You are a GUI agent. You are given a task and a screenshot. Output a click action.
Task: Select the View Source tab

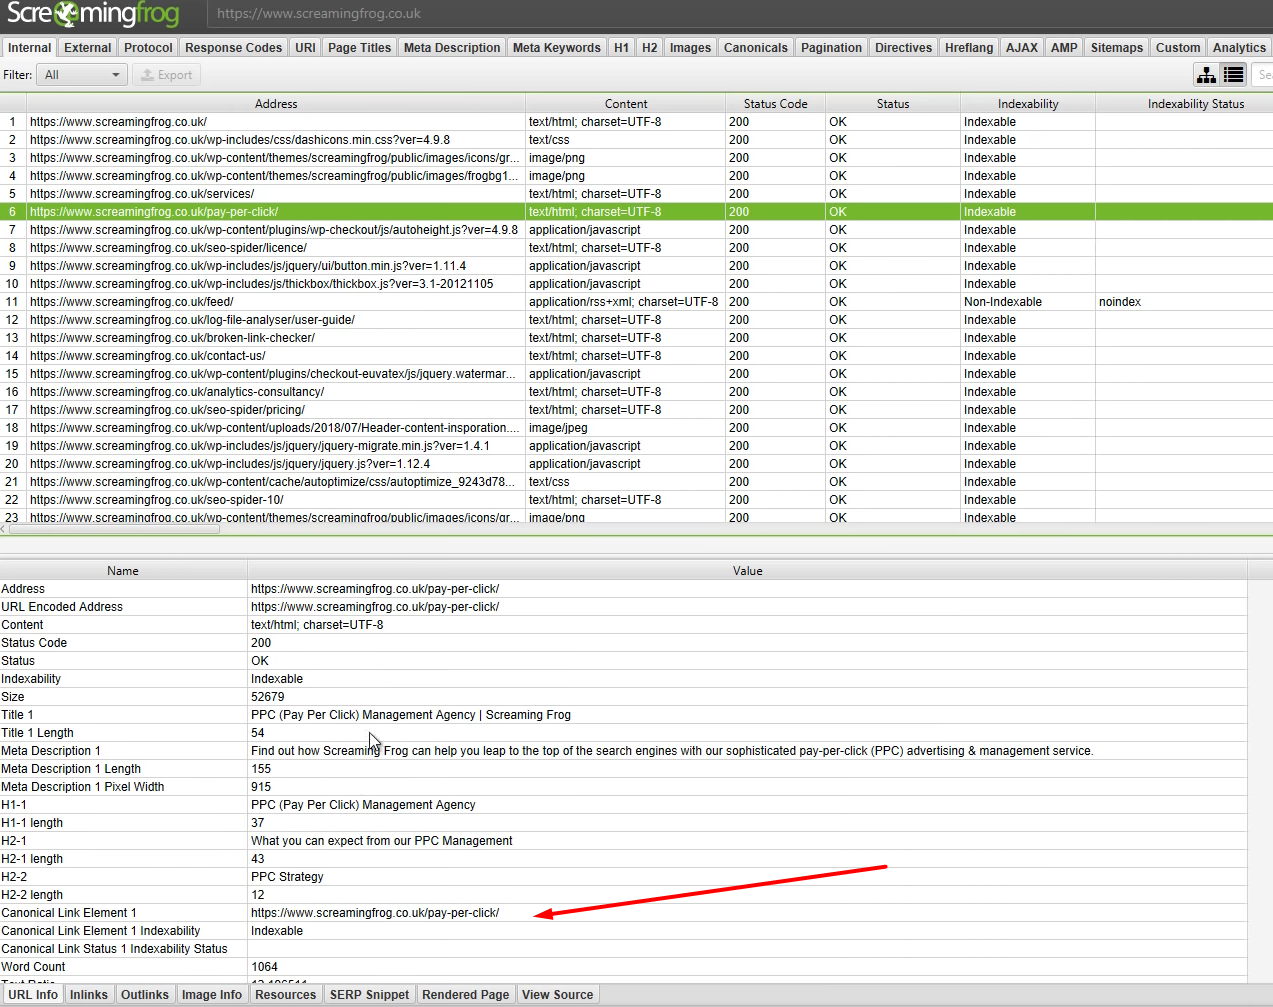tap(557, 995)
